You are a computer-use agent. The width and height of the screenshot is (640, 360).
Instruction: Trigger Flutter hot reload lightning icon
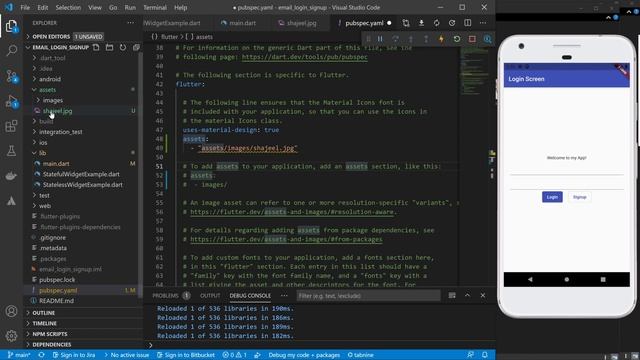[441, 39]
